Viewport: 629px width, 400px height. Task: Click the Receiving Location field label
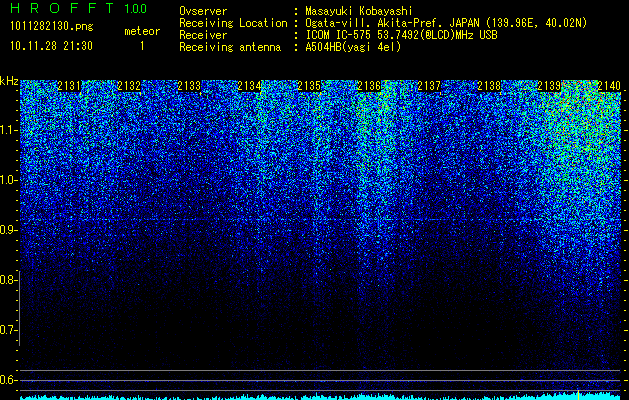233,23
